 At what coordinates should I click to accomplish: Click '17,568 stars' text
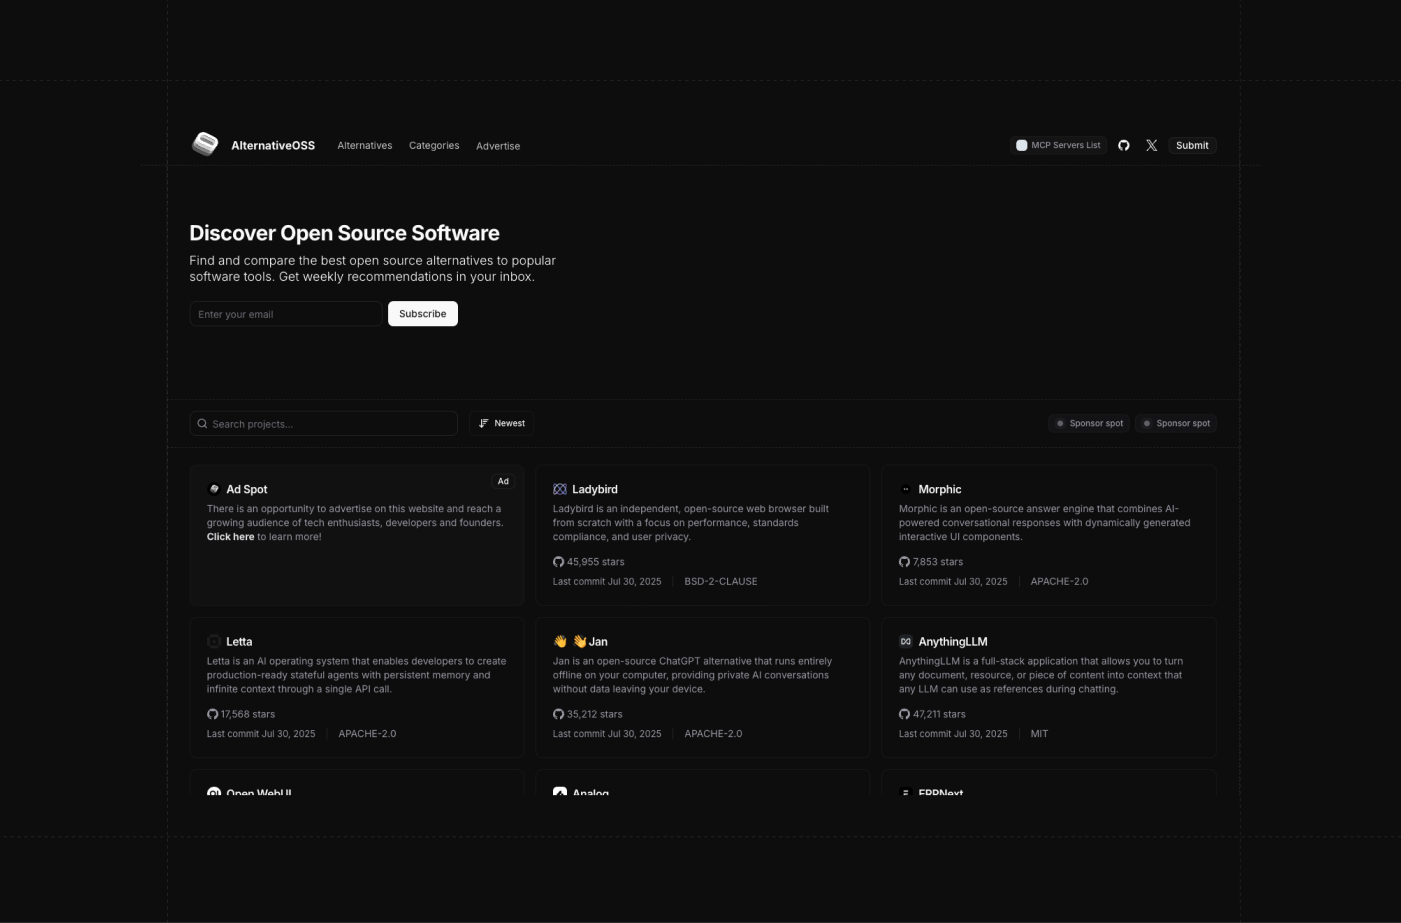click(248, 714)
